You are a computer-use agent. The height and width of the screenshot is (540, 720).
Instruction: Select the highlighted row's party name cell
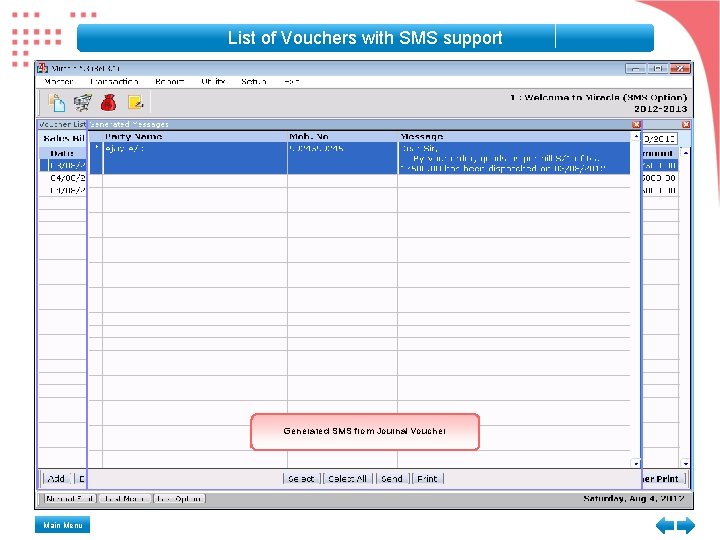[x=195, y=158]
